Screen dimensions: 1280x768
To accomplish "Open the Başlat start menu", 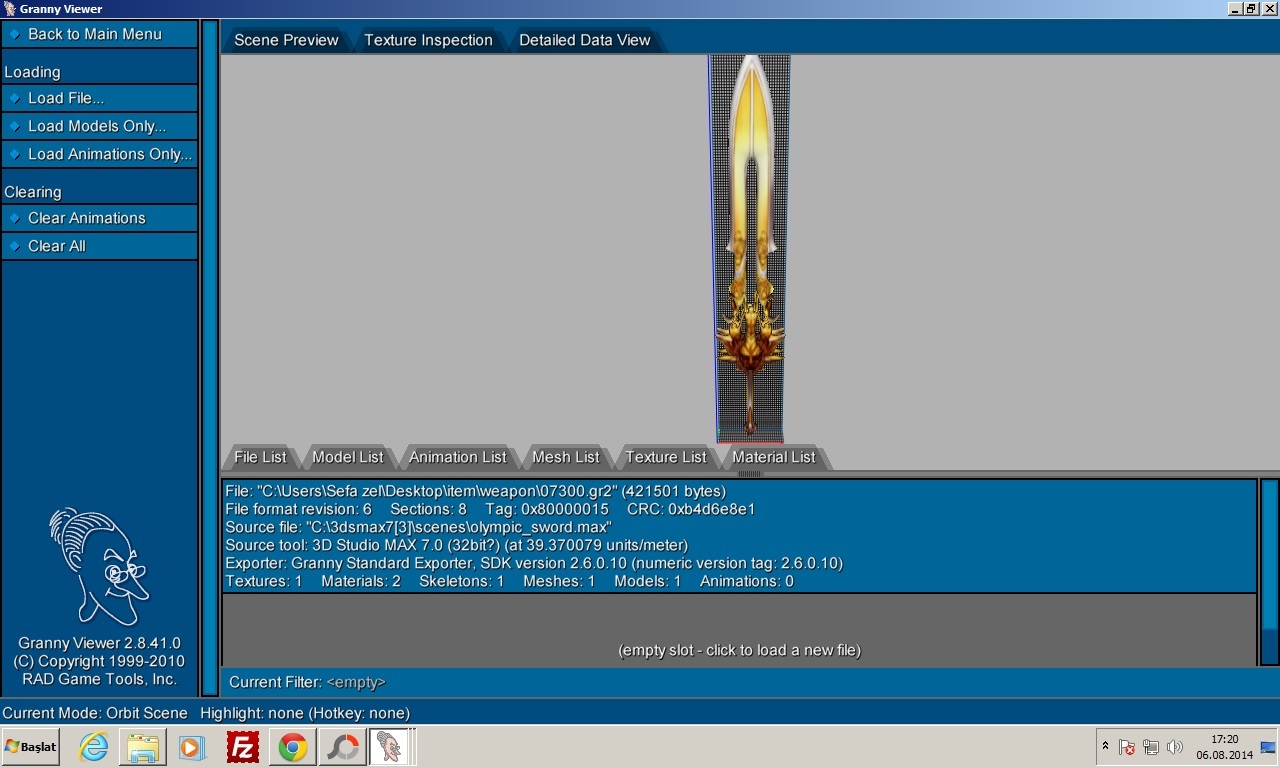I will pyautogui.click(x=31, y=747).
